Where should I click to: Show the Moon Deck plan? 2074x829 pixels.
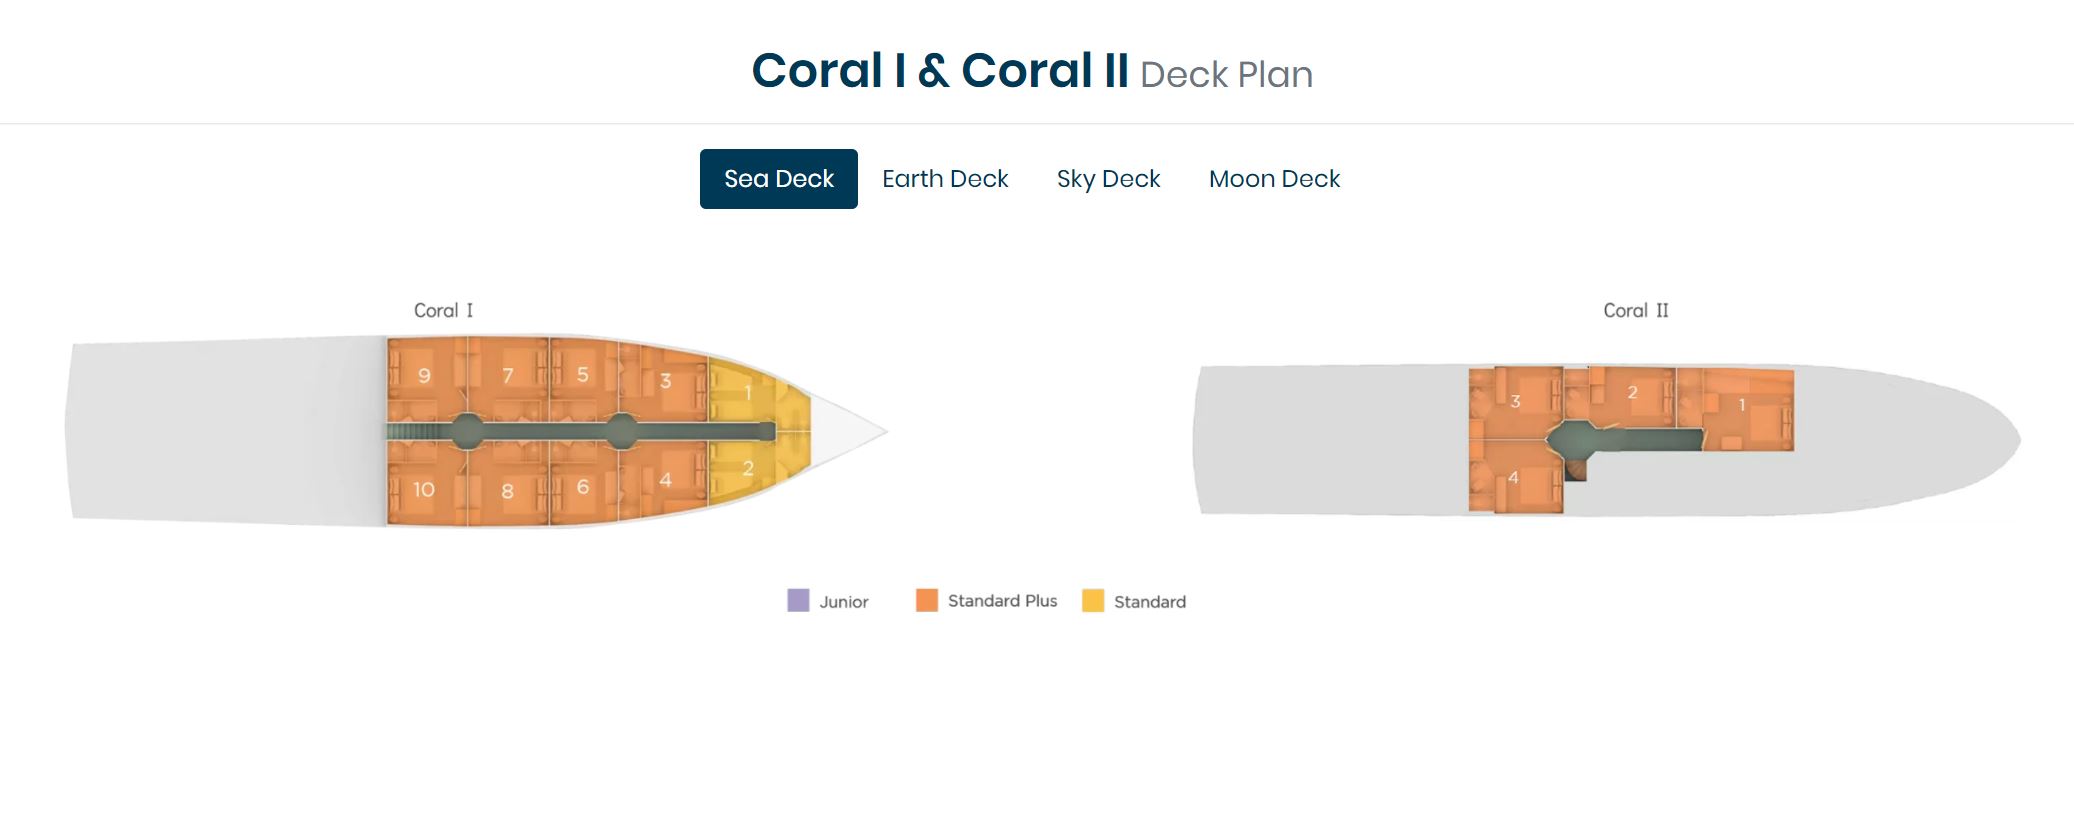click(1274, 179)
